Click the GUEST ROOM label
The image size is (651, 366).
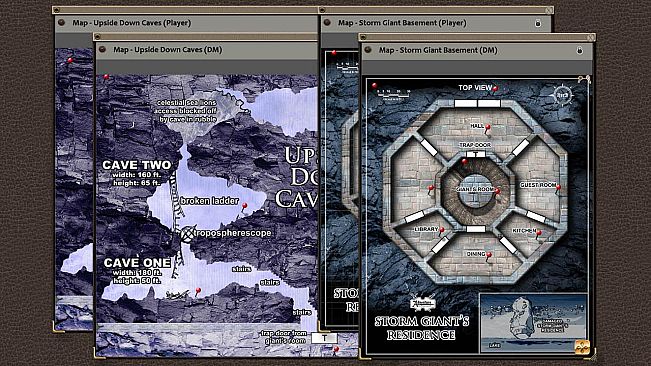(538, 185)
